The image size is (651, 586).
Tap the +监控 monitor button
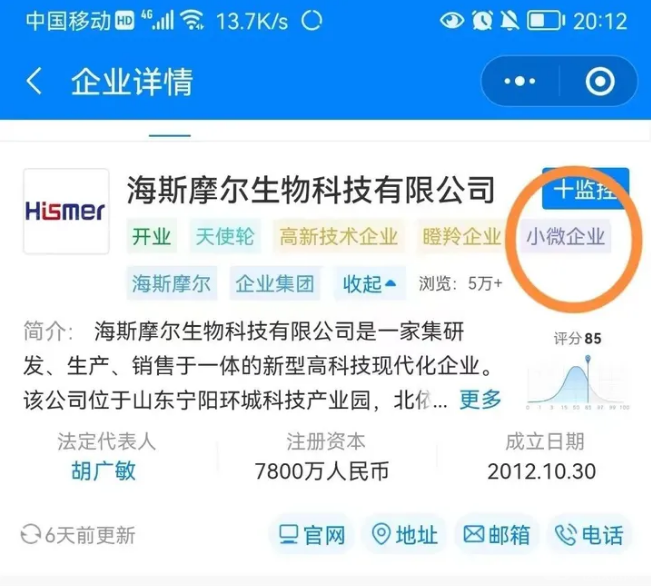[585, 189]
